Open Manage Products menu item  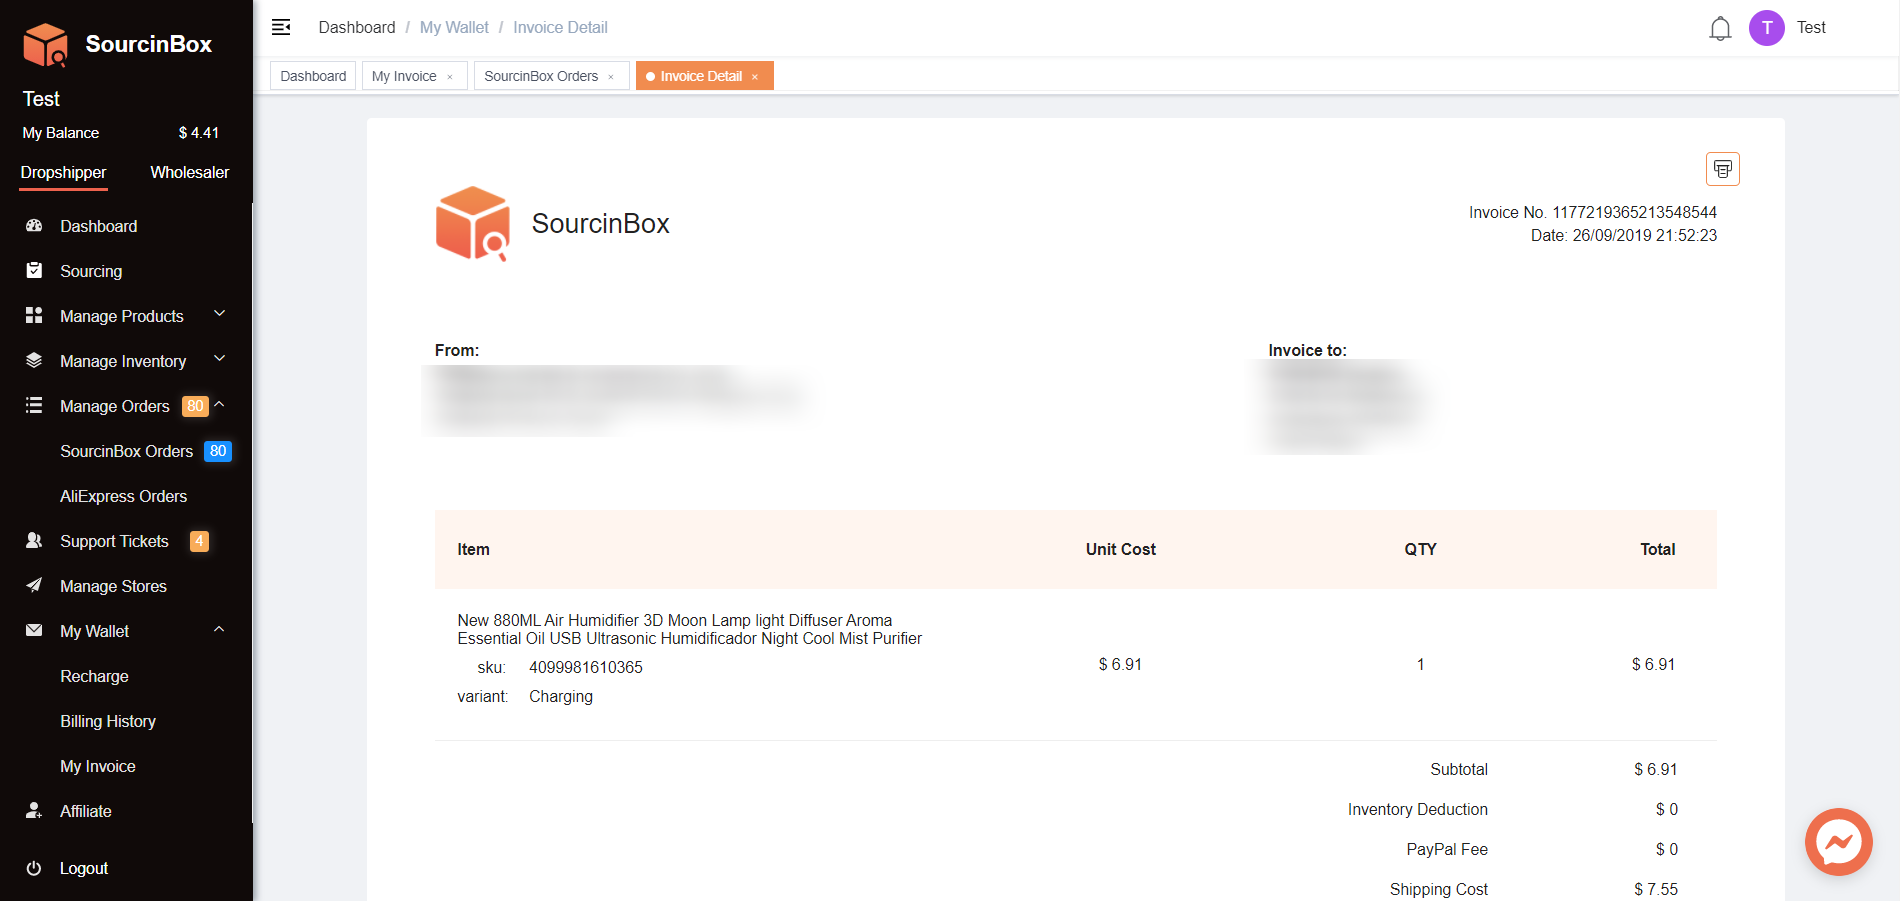click(122, 316)
